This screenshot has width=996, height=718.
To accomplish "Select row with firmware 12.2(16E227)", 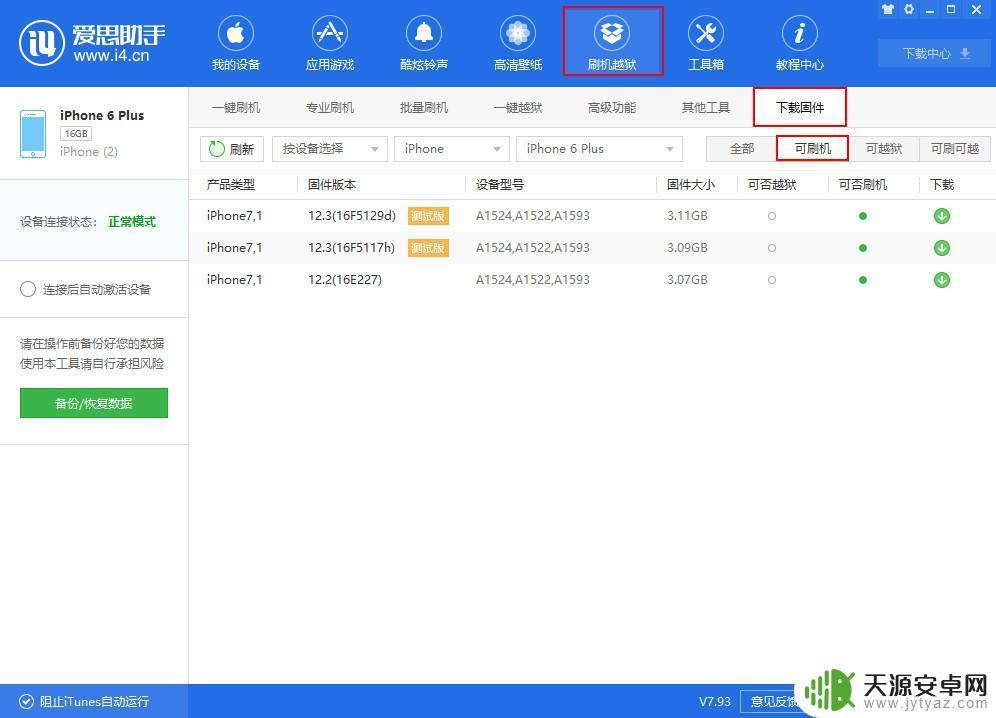I will click(x=592, y=280).
